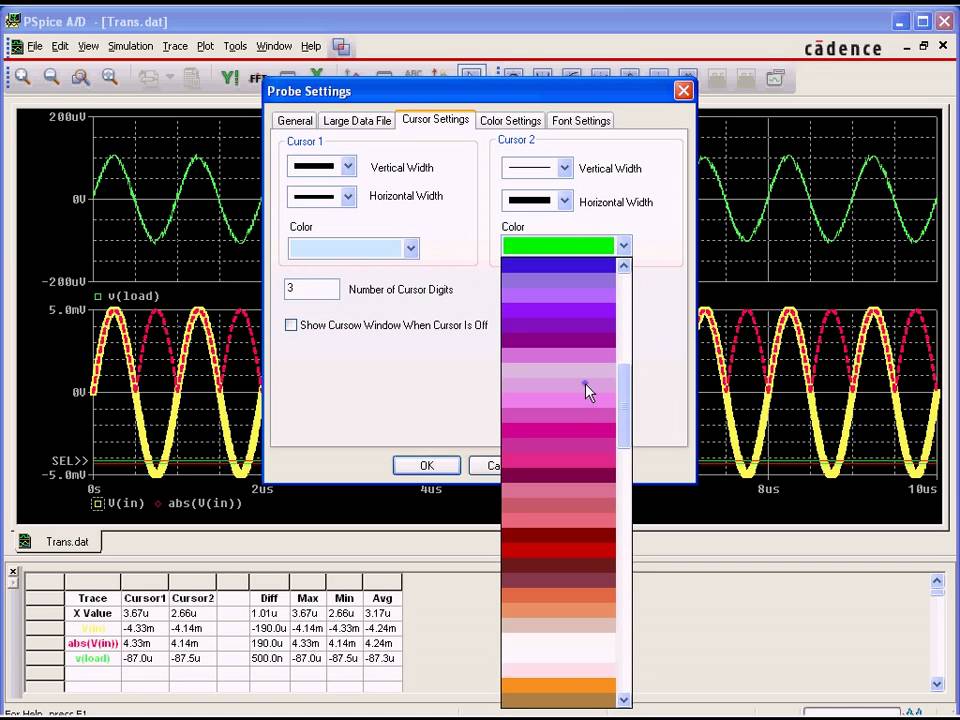
Task: Click the color list scrollbar thumb
Action: [623, 406]
